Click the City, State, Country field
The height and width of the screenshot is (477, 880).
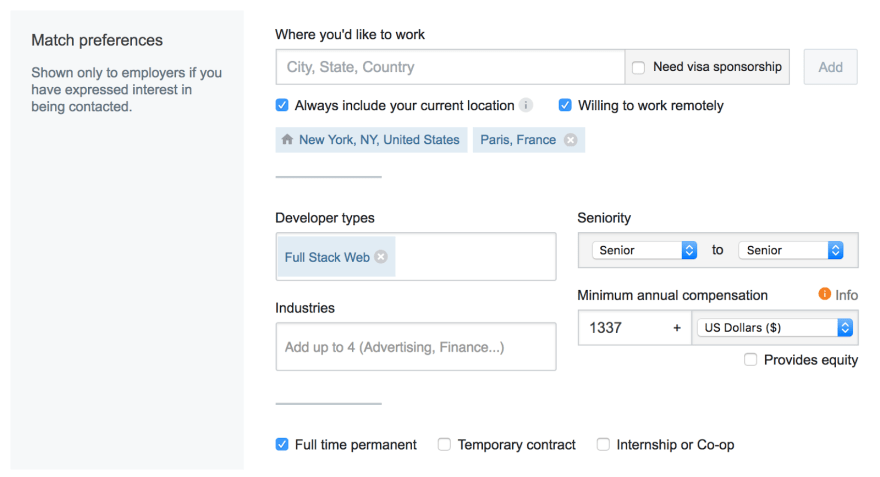450,67
